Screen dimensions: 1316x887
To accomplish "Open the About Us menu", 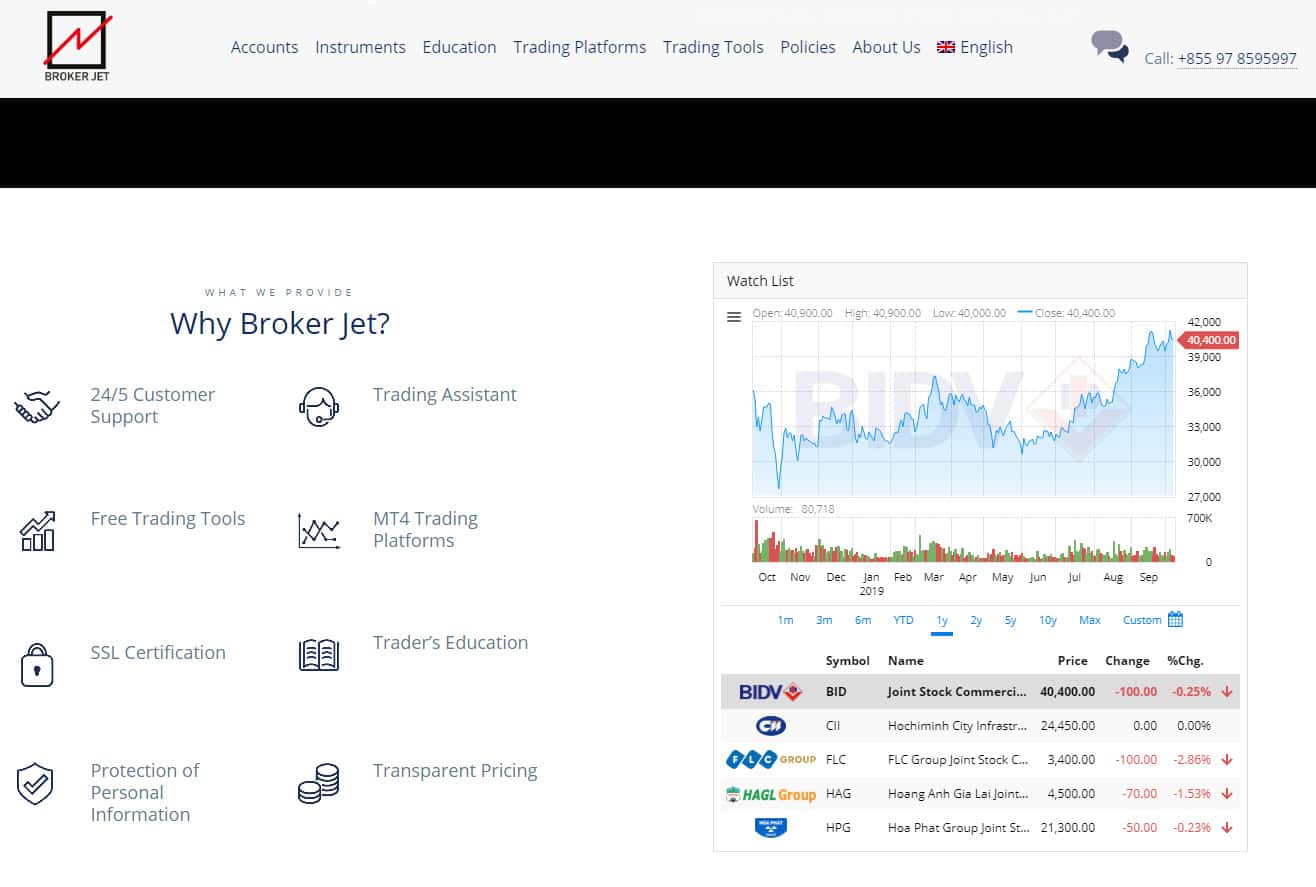I will (886, 47).
